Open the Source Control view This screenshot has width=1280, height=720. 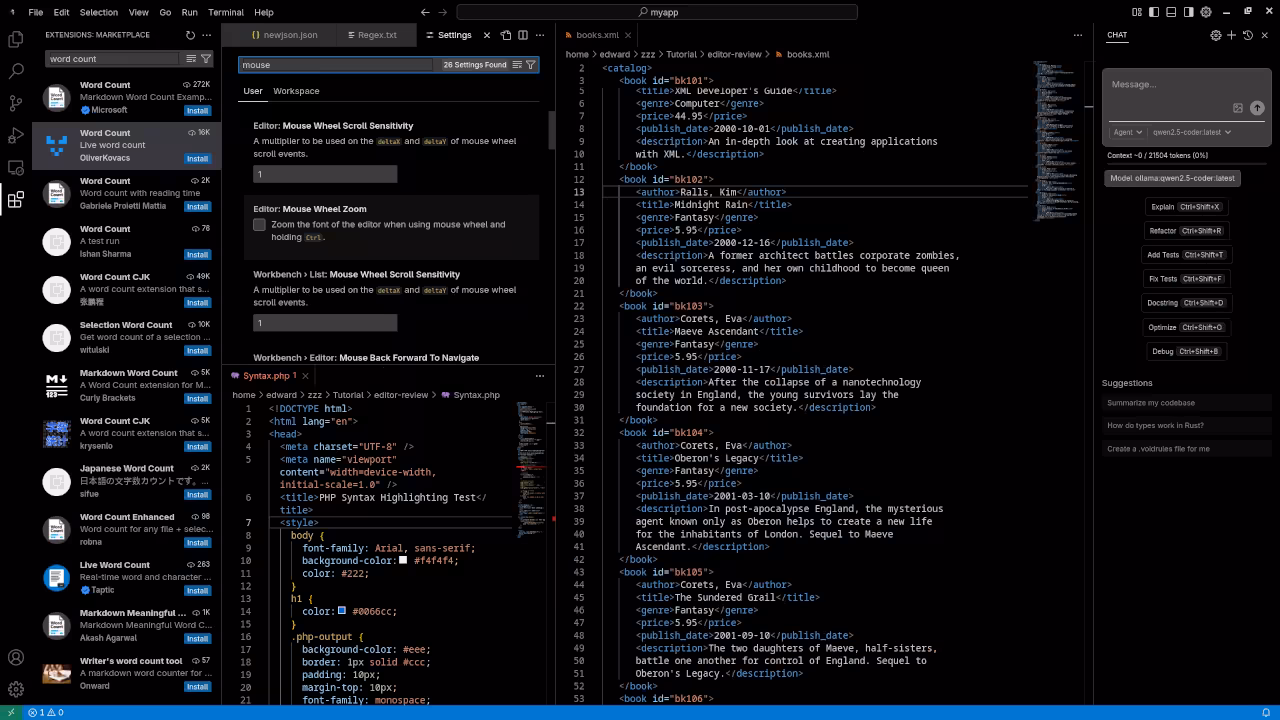[x=15, y=103]
